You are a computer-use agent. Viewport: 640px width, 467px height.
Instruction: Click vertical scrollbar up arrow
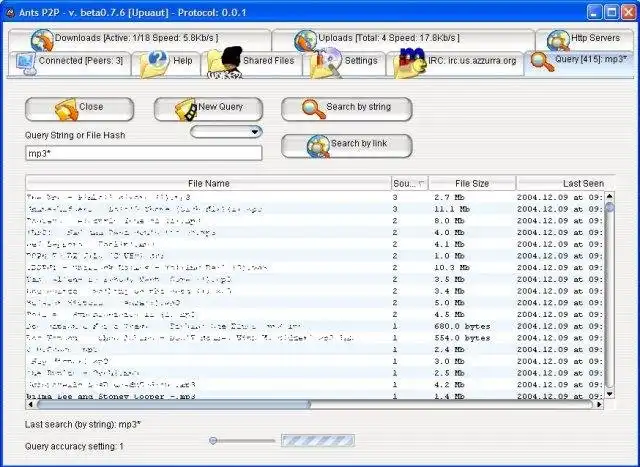[x=609, y=196]
